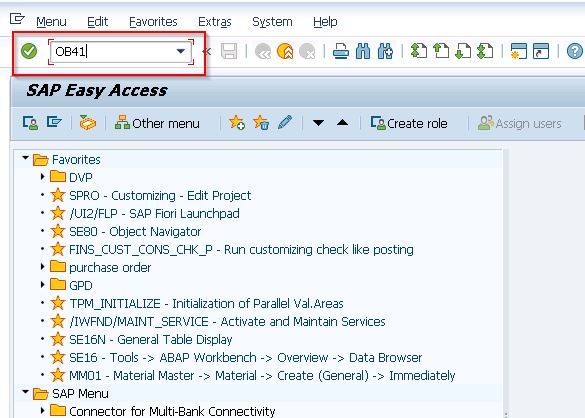The height and width of the screenshot is (418, 585).
Task: Click the Find Next binoculars icon
Action: 385,51
